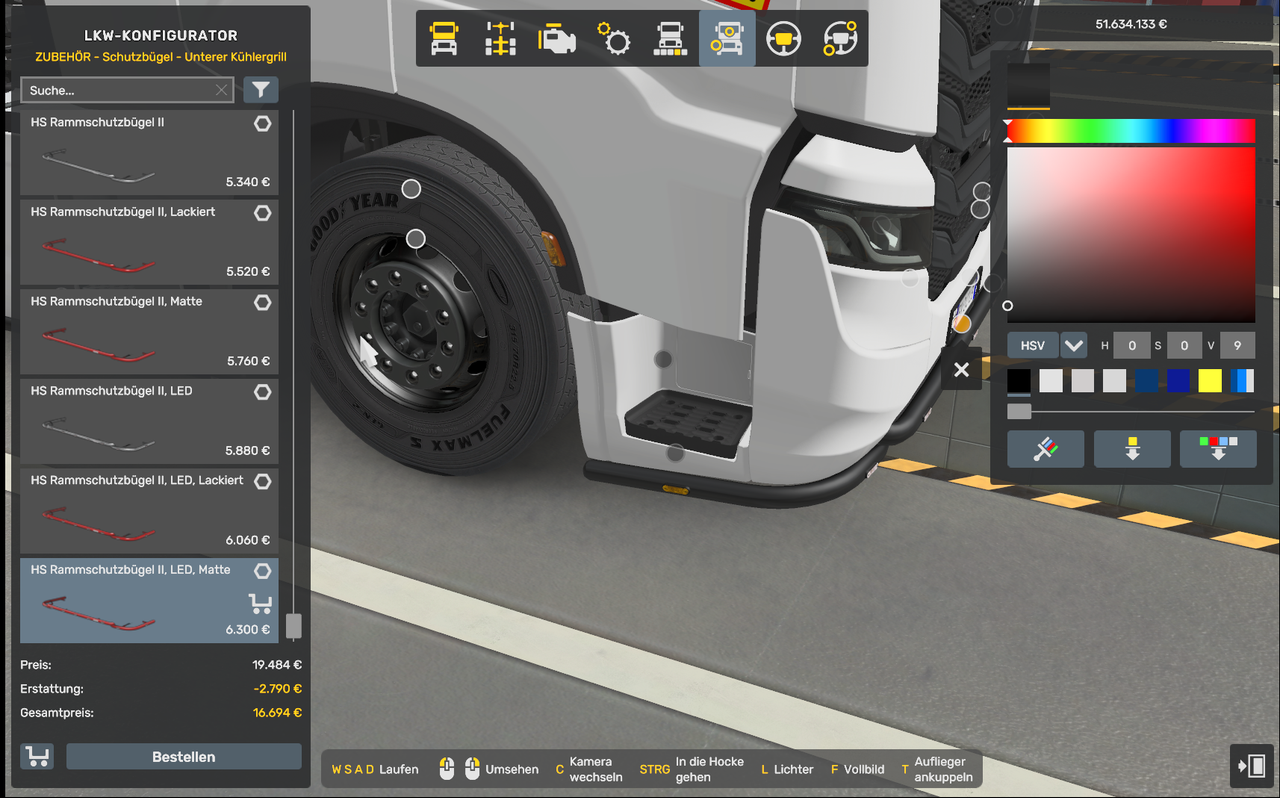Image resolution: width=1280 pixels, height=798 pixels.
Task: Open the engine configuration tab
Action: (557, 39)
